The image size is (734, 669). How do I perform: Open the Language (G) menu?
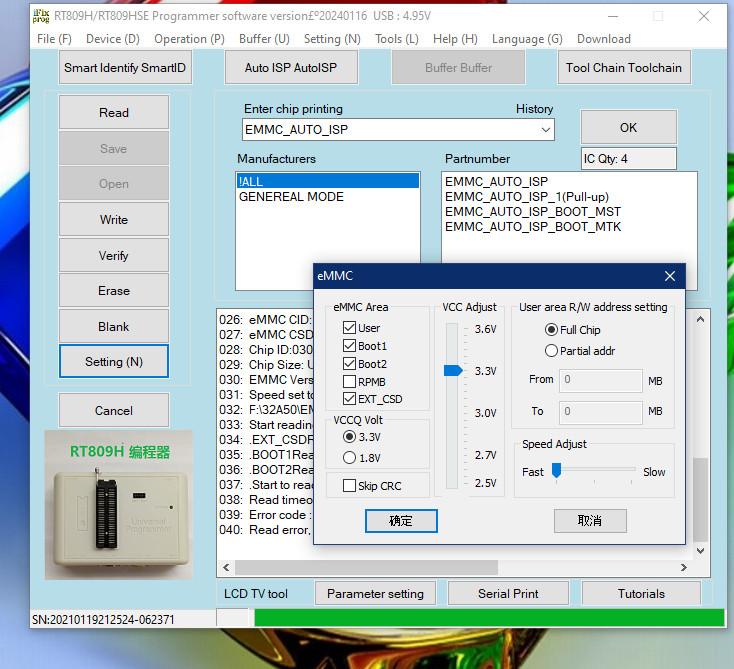click(527, 39)
